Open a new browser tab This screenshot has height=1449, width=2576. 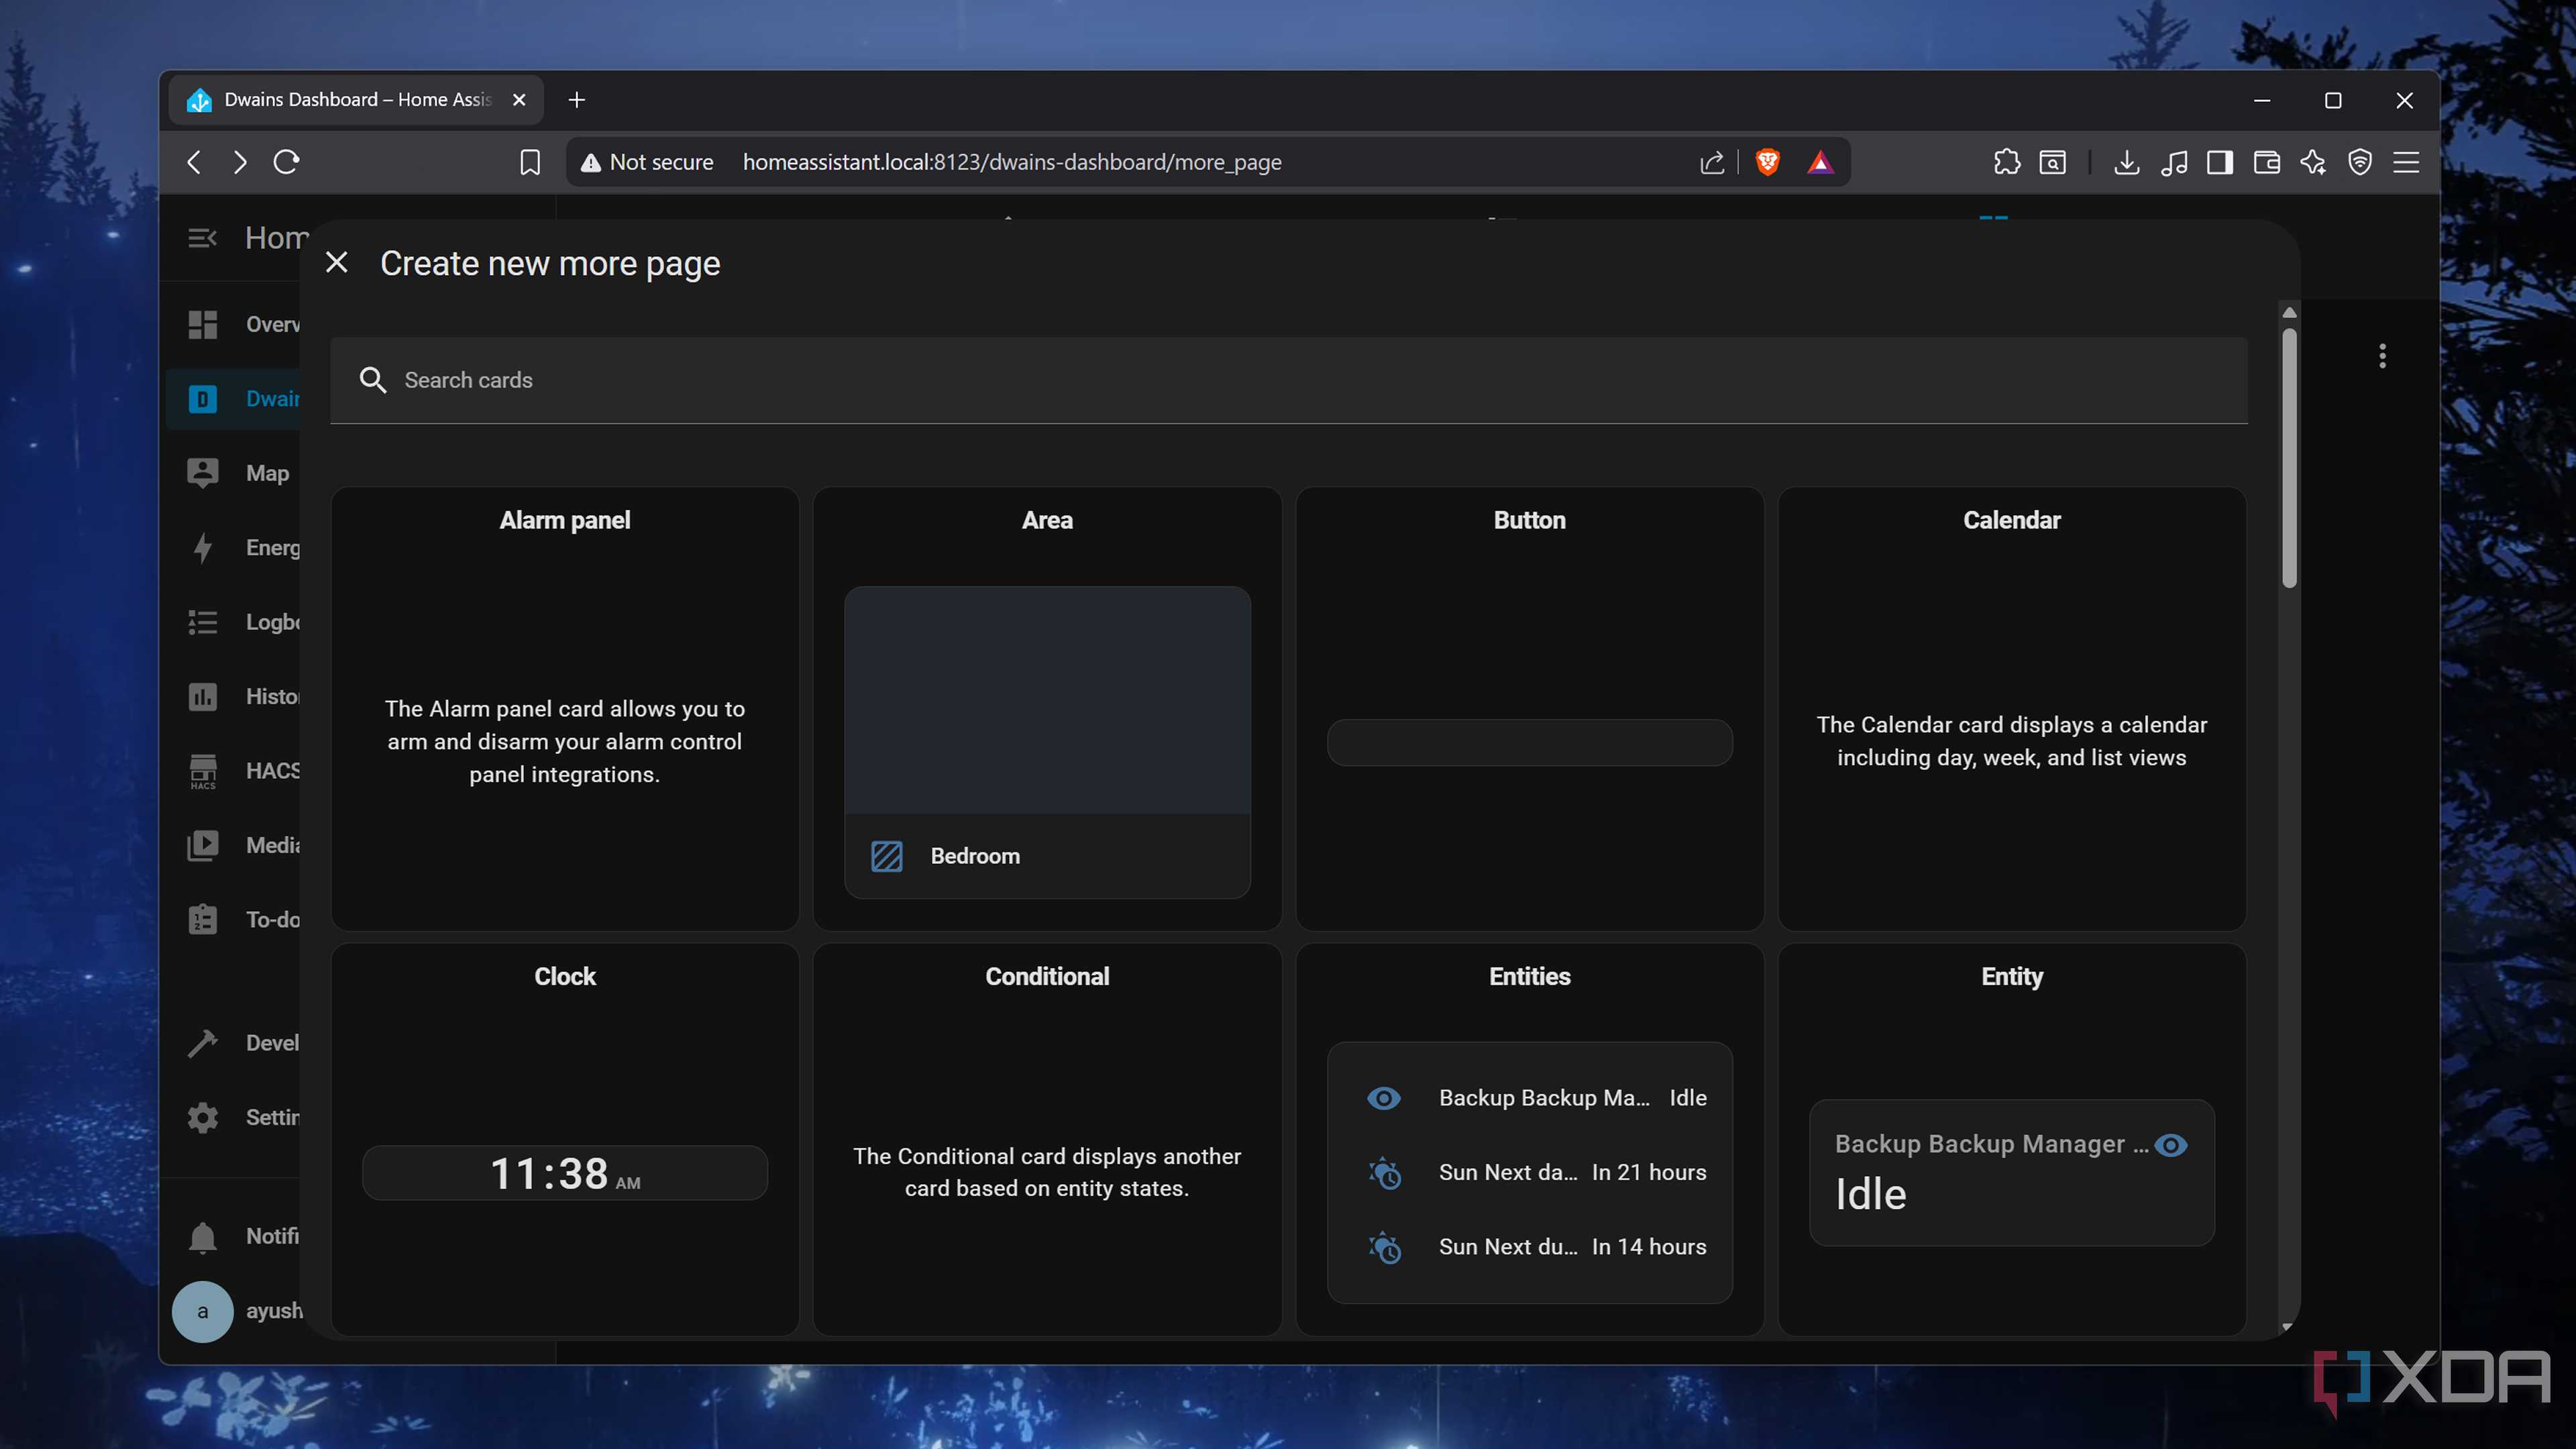coord(576,100)
